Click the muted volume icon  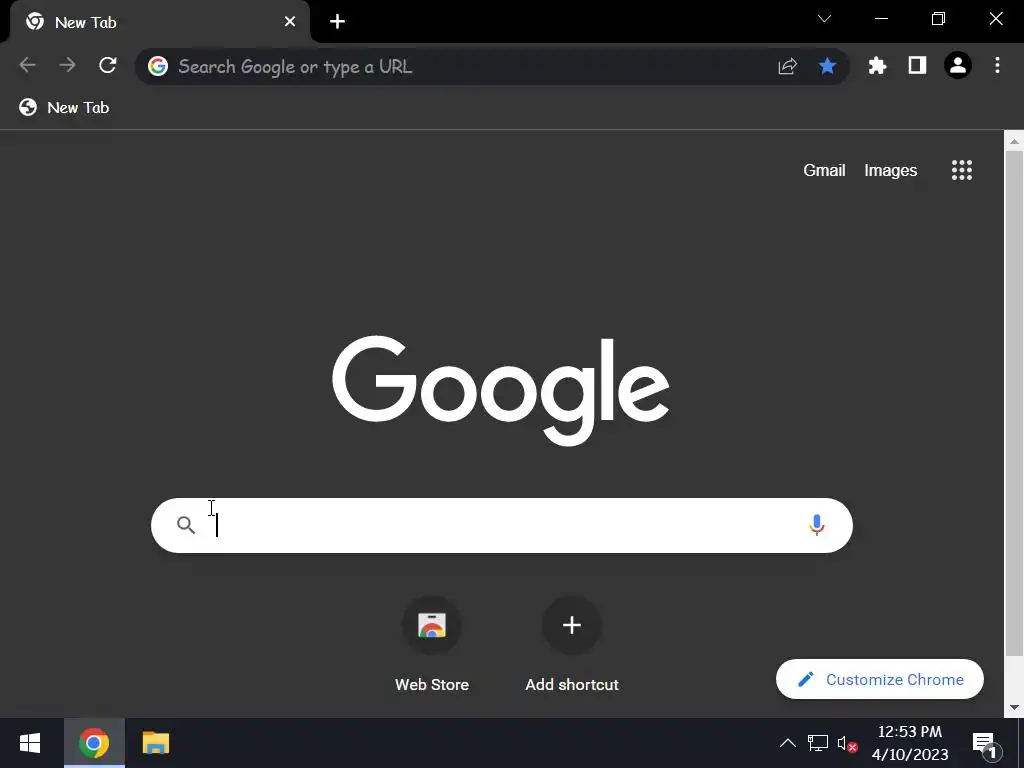click(848, 744)
